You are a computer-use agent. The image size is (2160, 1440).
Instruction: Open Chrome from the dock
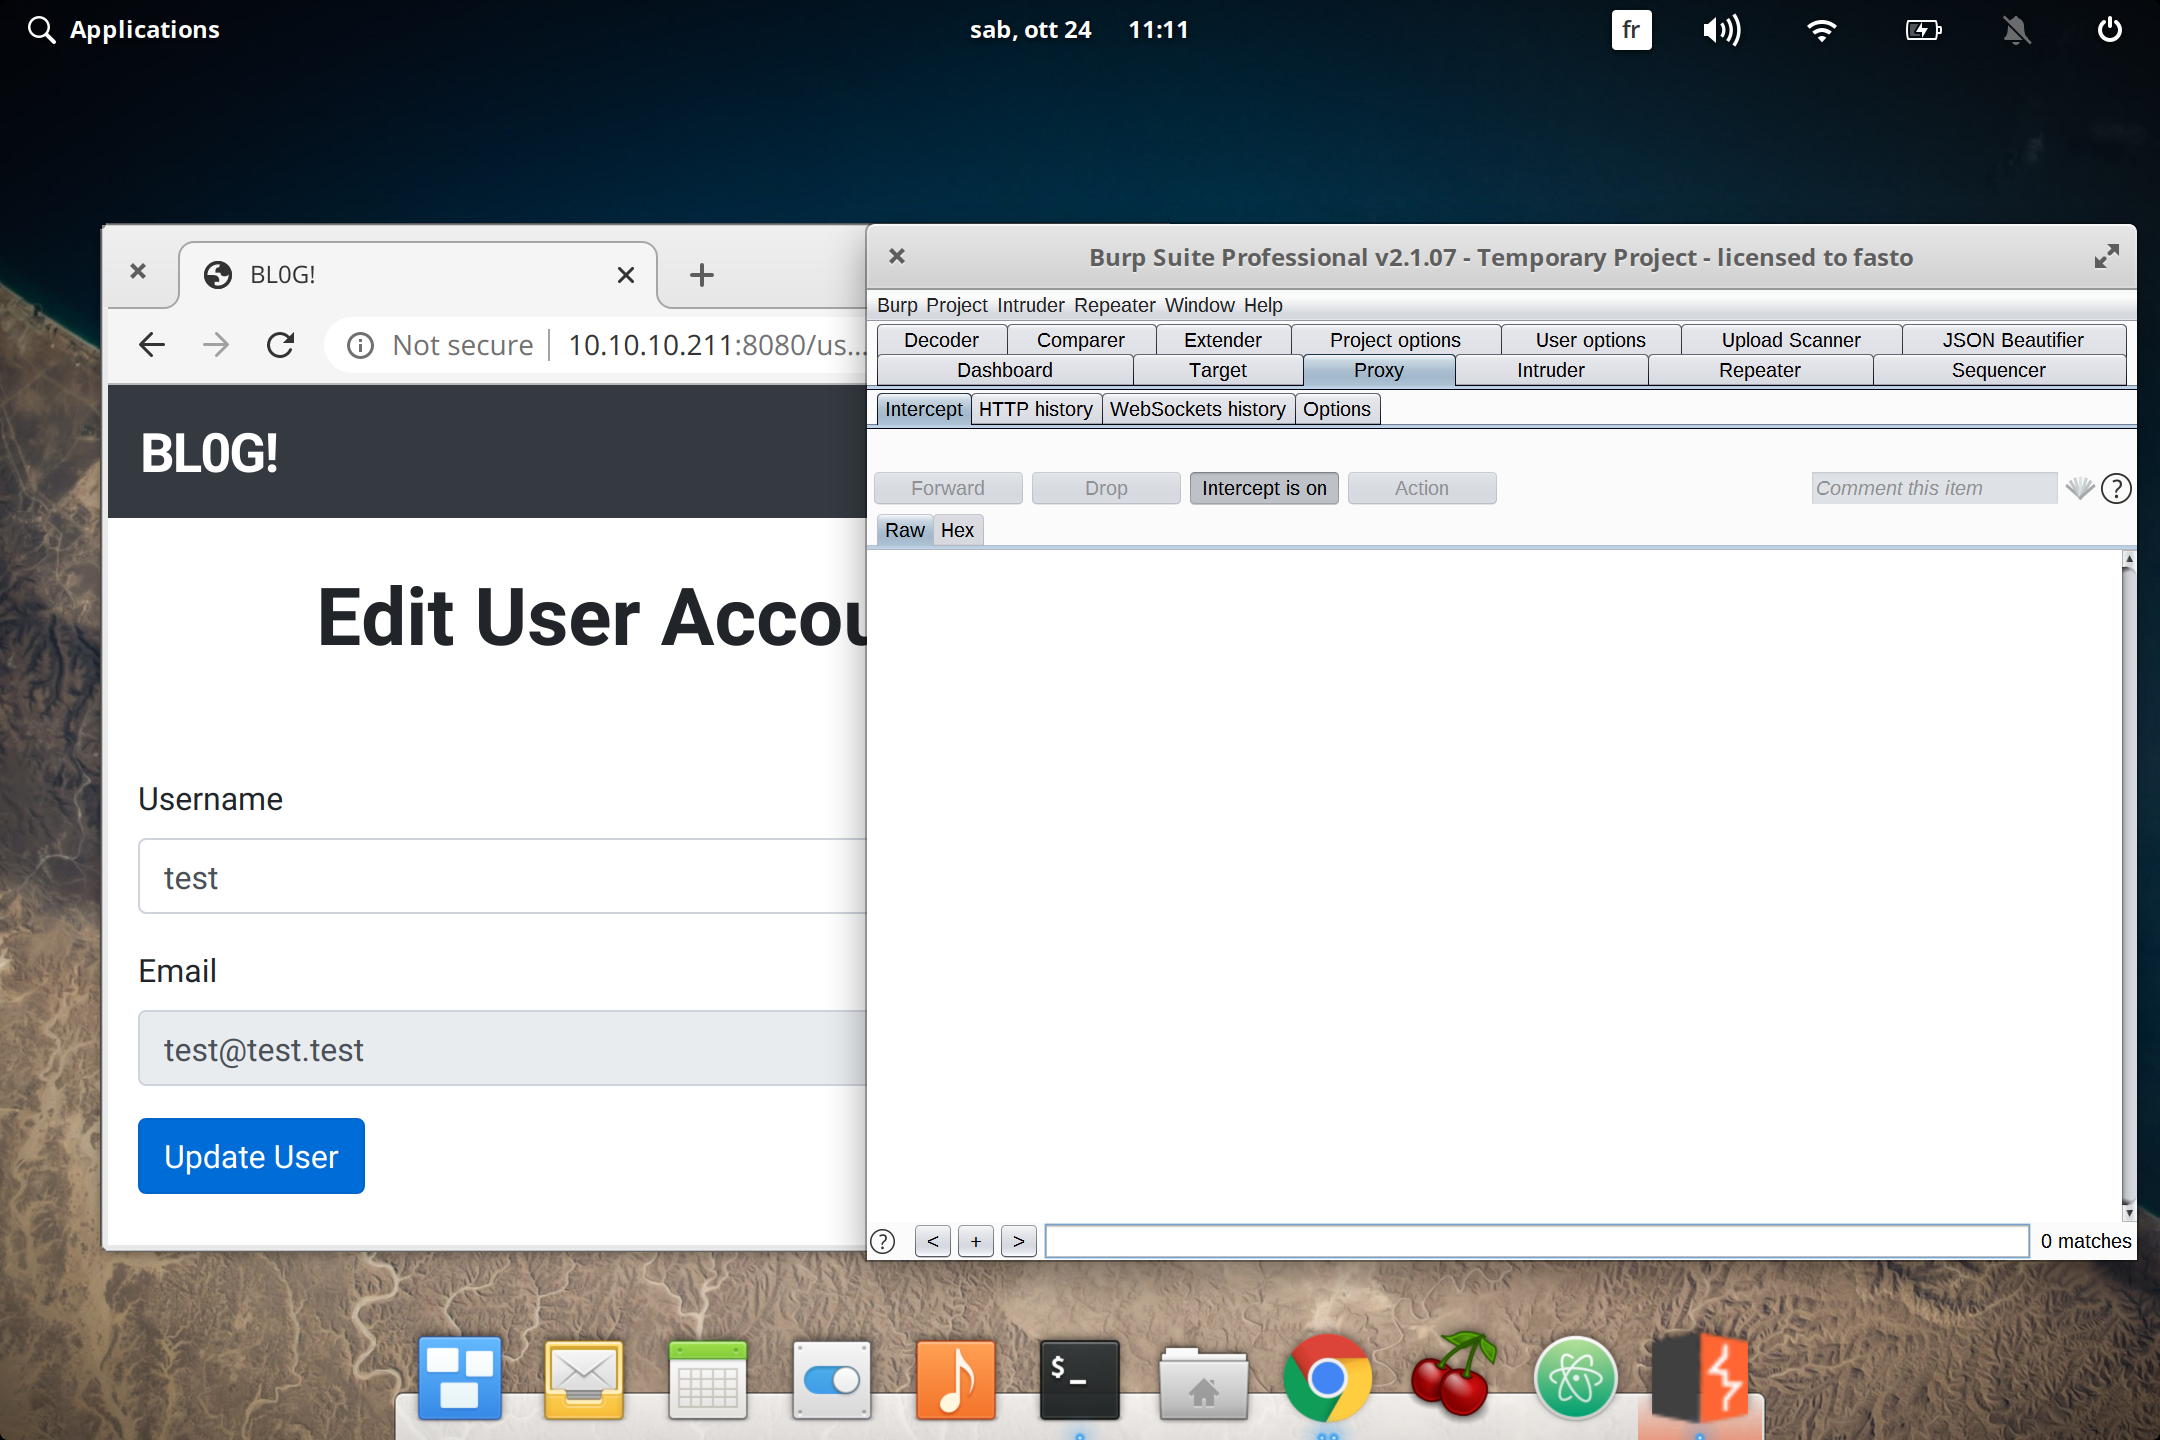click(x=1327, y=1378)
